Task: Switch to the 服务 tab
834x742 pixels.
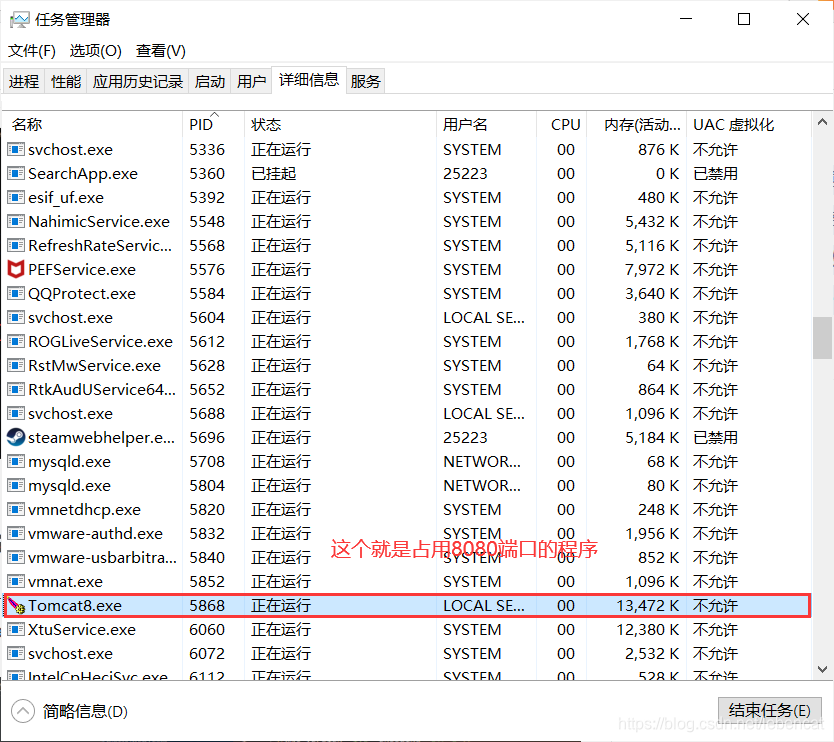Action: coord(365,81)
